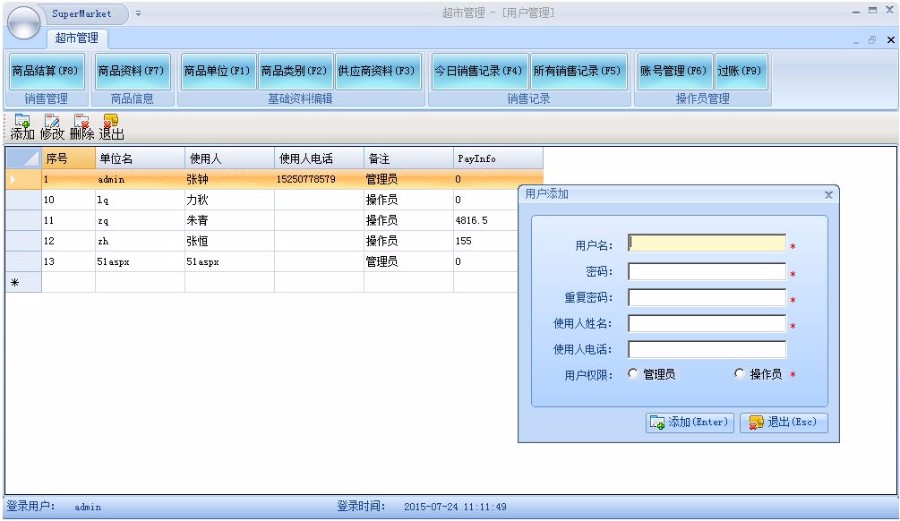The image size is (900, 521).
Task: Open 商品资料 (F7) product info
Action: point(132,71)
